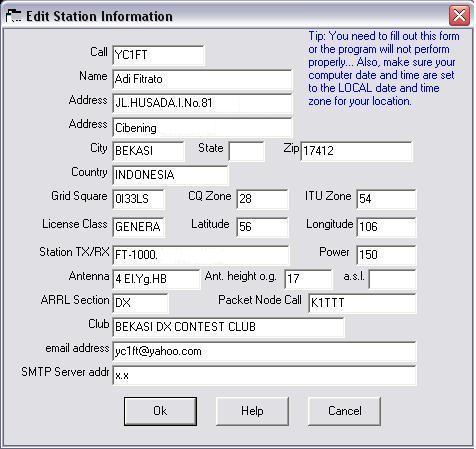Select the Antenna field 4 El.Yg.HB
This screenshot has width=476, height=449.
[156, 279]
